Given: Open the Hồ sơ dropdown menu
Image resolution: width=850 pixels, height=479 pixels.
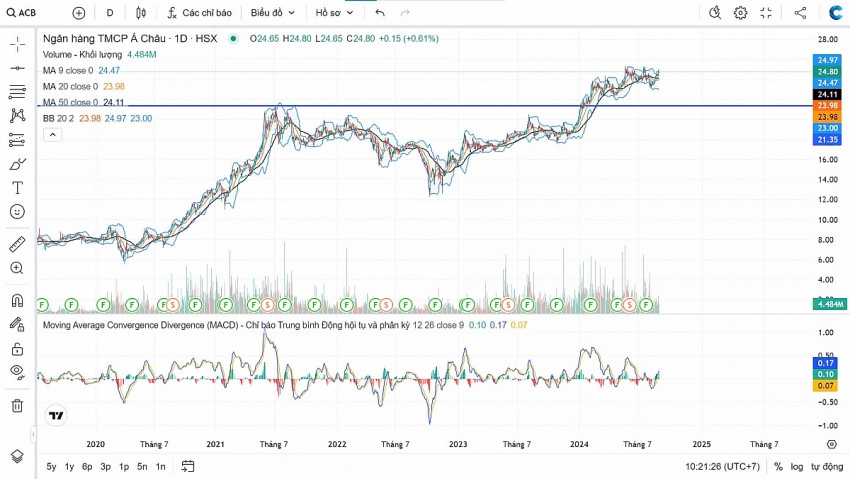Looking at the screenshot, I should [334, 13].
